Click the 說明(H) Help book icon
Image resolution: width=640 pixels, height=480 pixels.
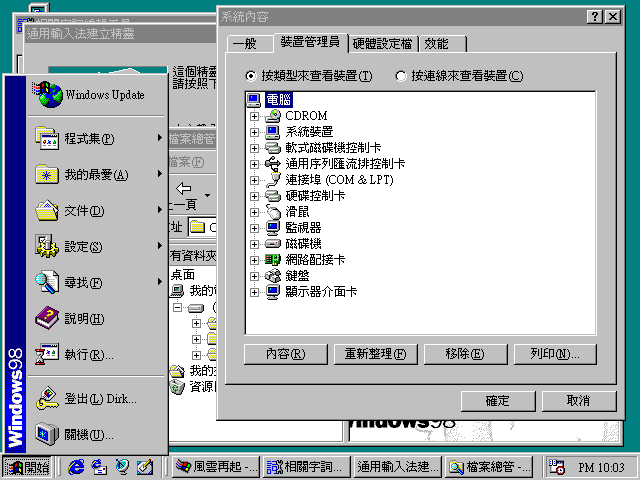point(47,318)
